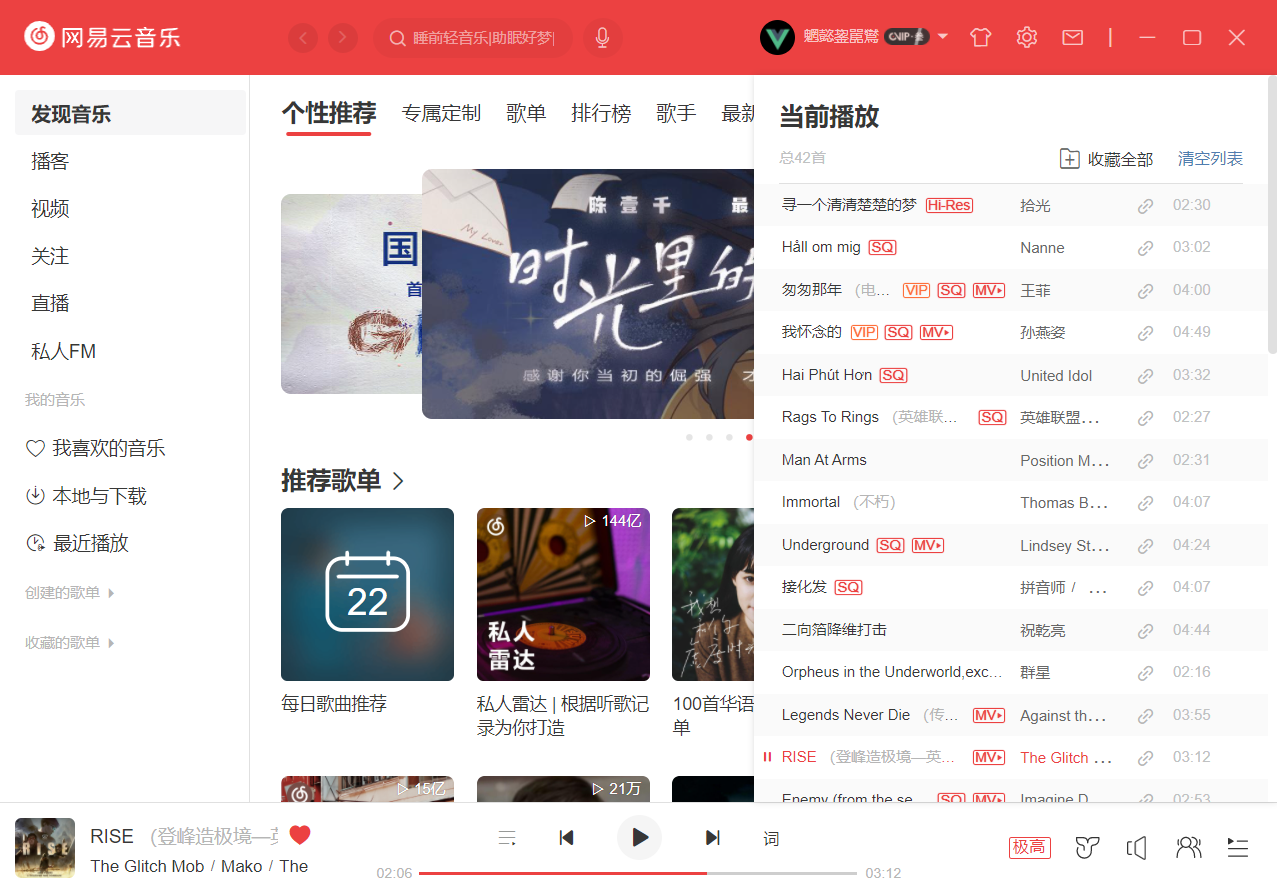Skip to next track
The image size is (1277, 892).
pyautogui.click(x=713, y=838)
